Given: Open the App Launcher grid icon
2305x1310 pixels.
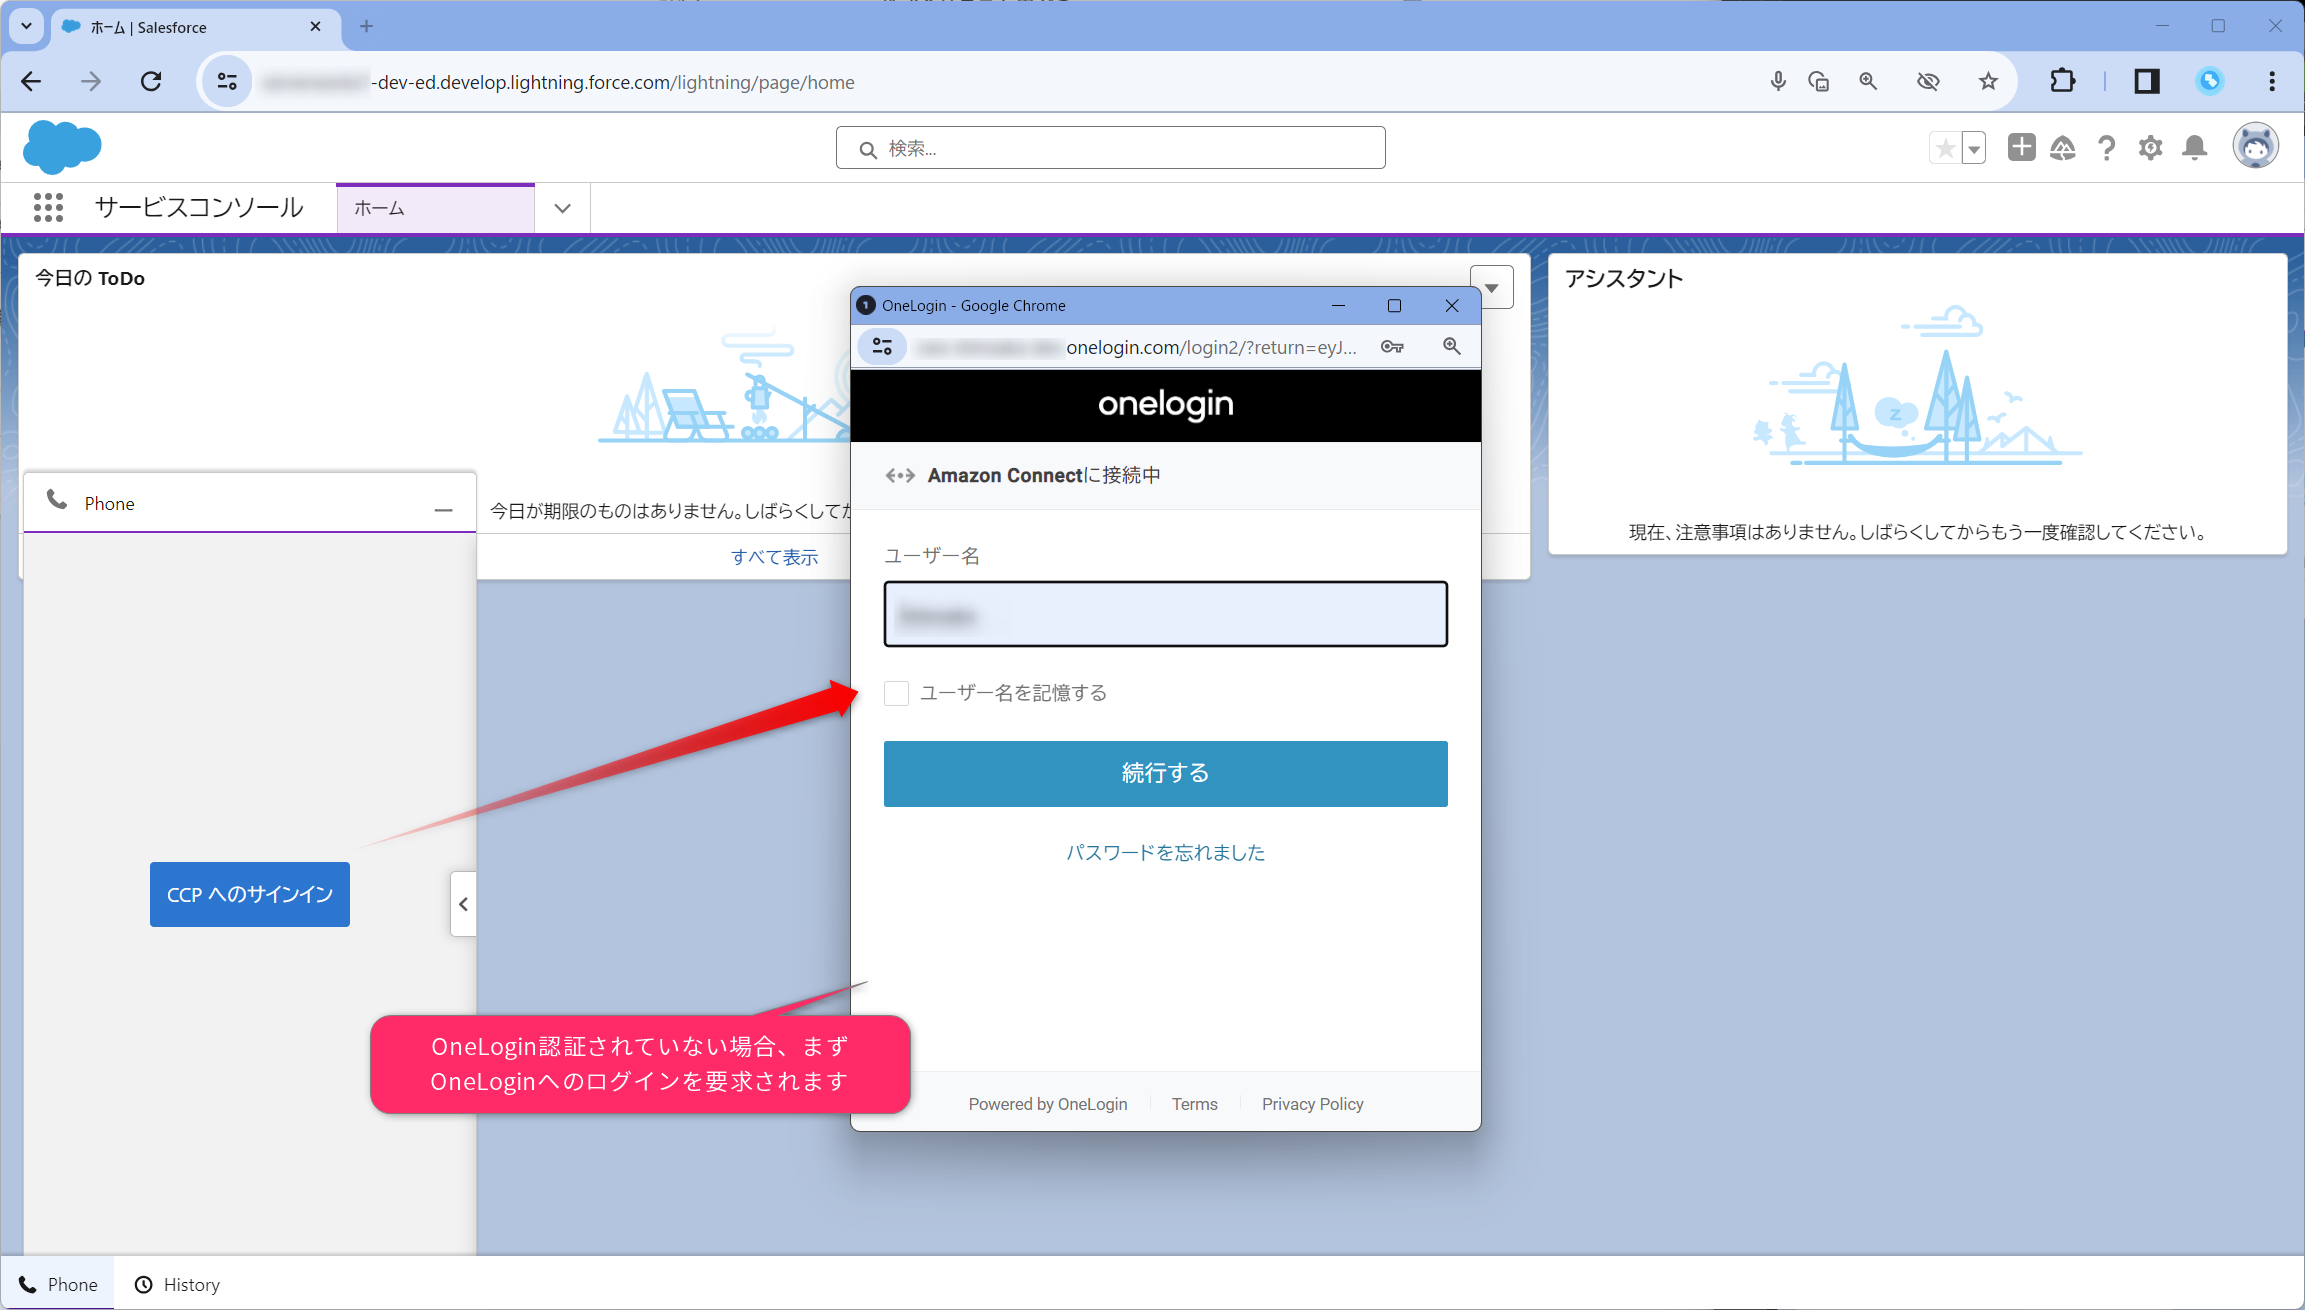Looking at the screenshot, I should (48, 207).
